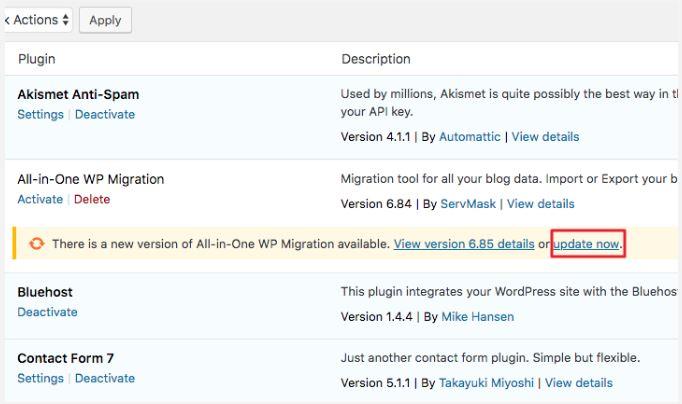Open the ServMask author link

click(x=469, y=204)
